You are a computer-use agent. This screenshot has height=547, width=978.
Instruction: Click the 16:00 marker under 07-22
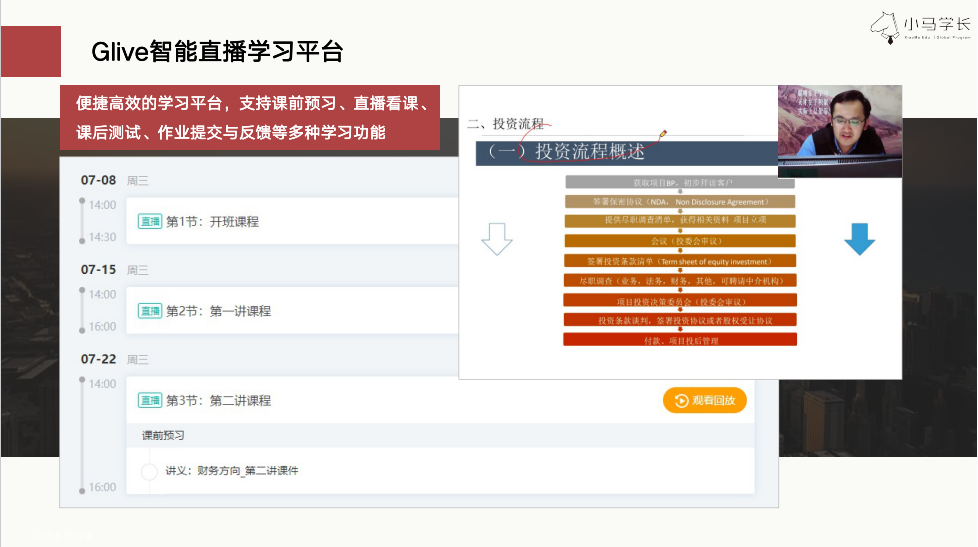(x=102, y=487)
